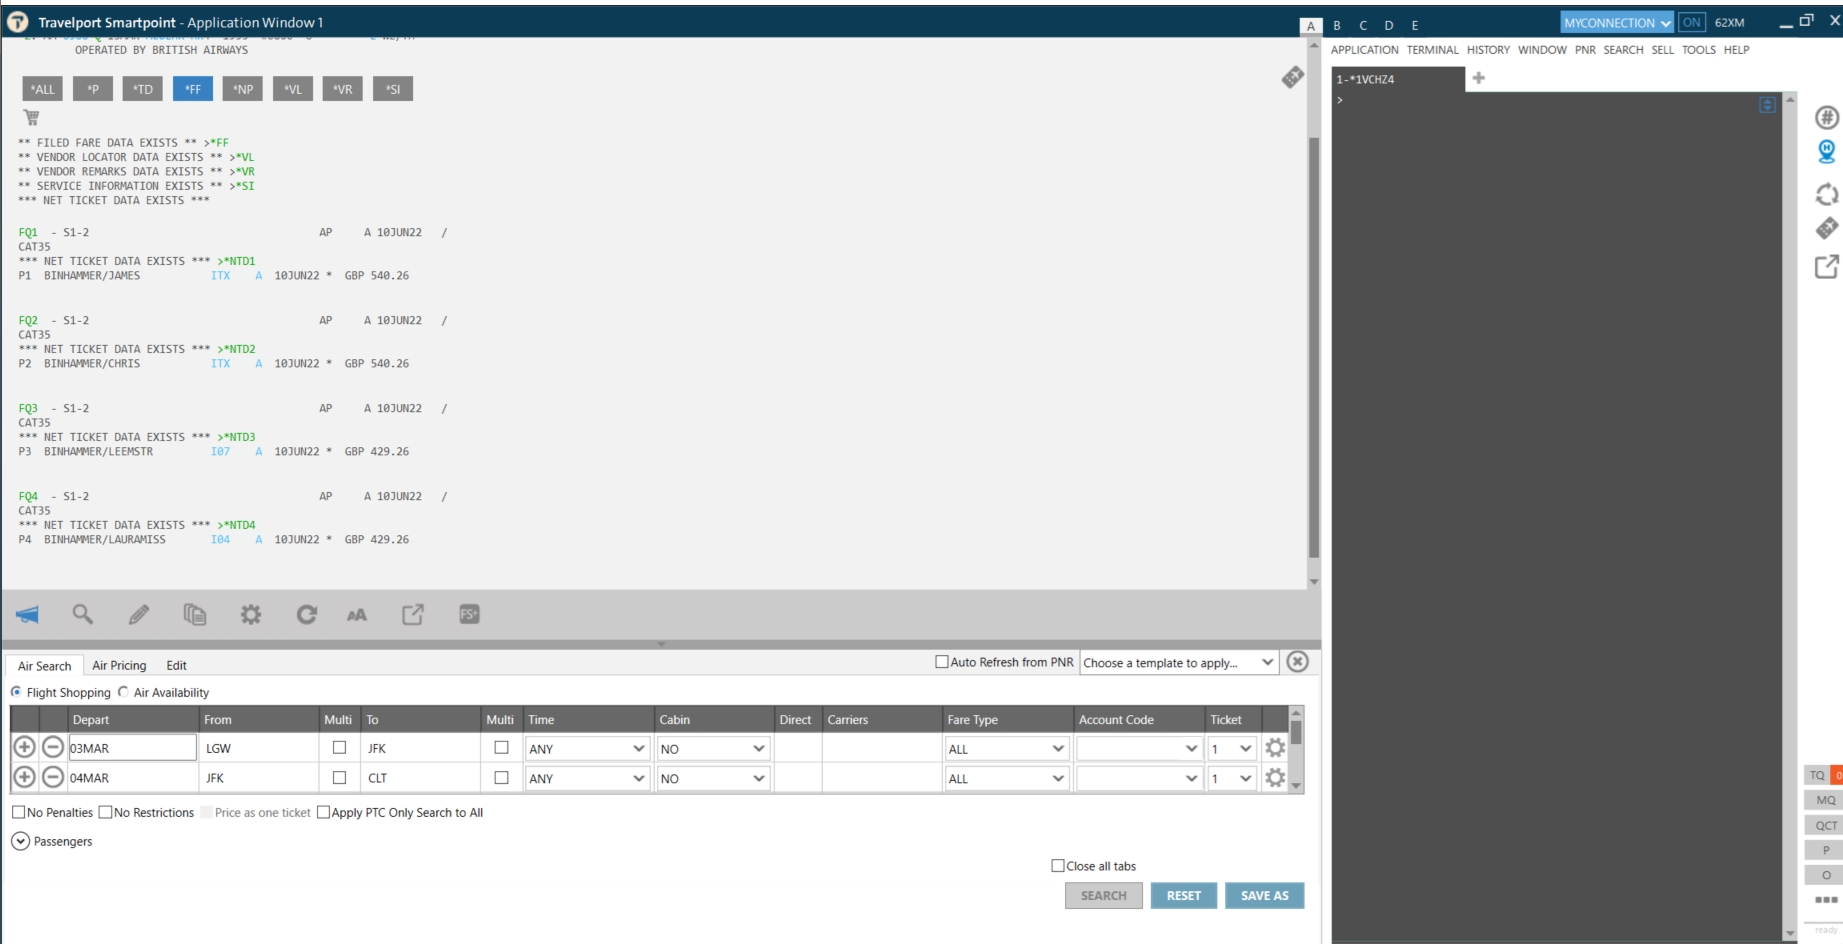Open the Cabin dropdown for 04MAR row
Image resolution: width=1843 pixels, height=944 pixels.
[712, 778]
